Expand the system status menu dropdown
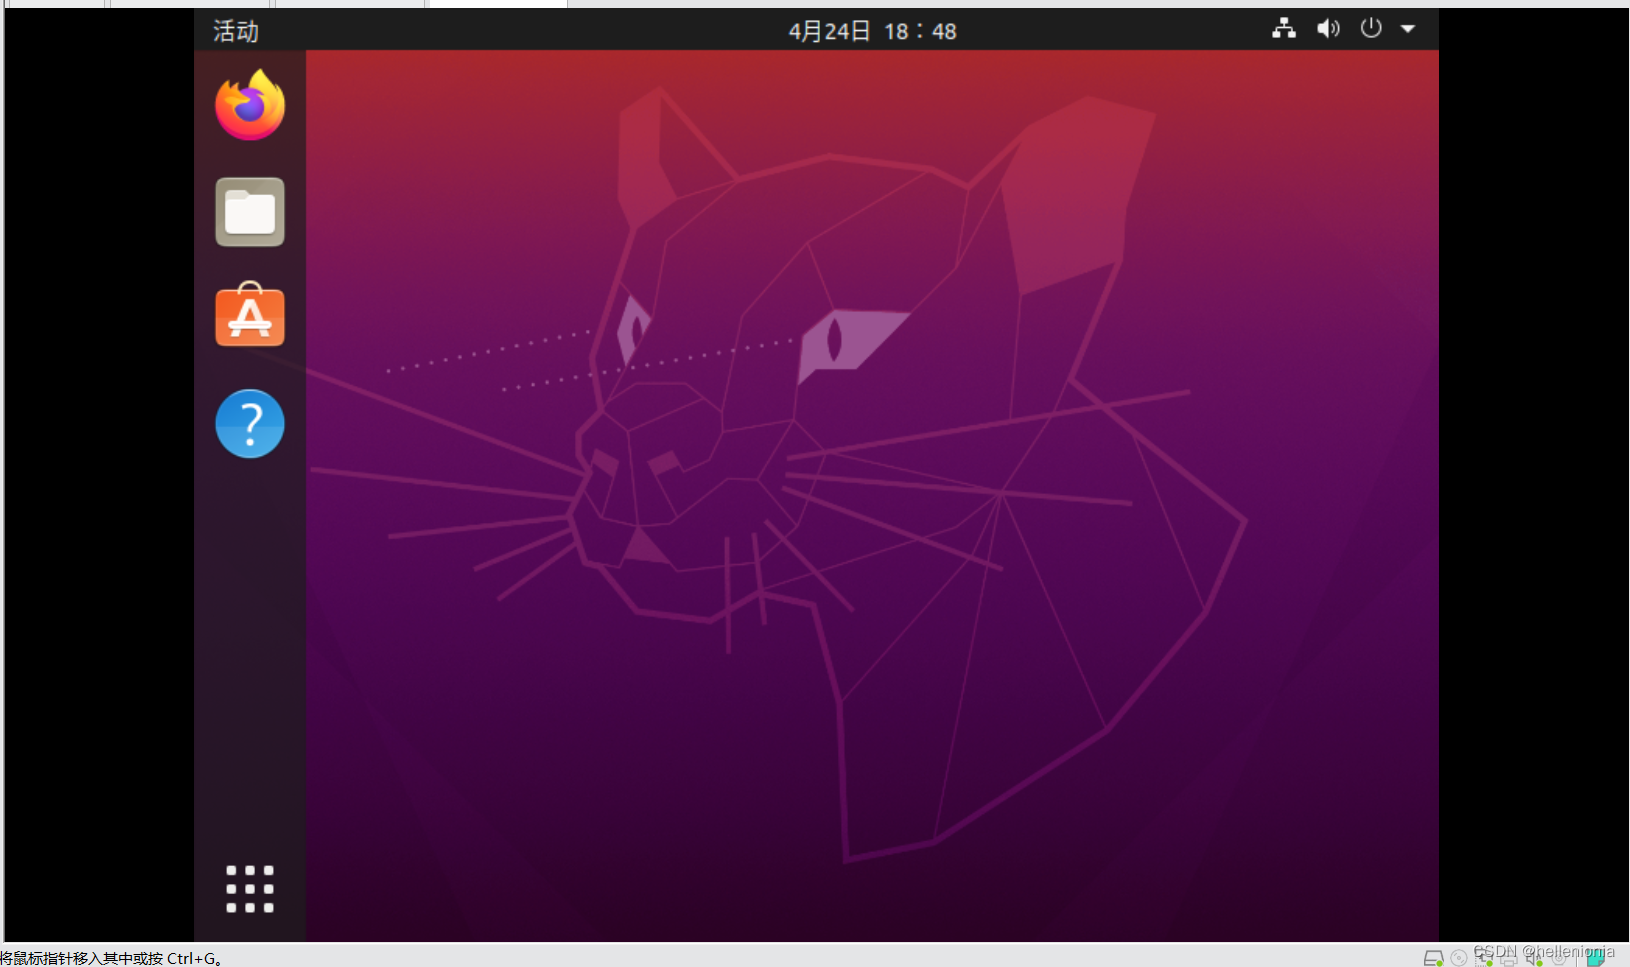1630x967 pixels. (x=1409, y=29)
